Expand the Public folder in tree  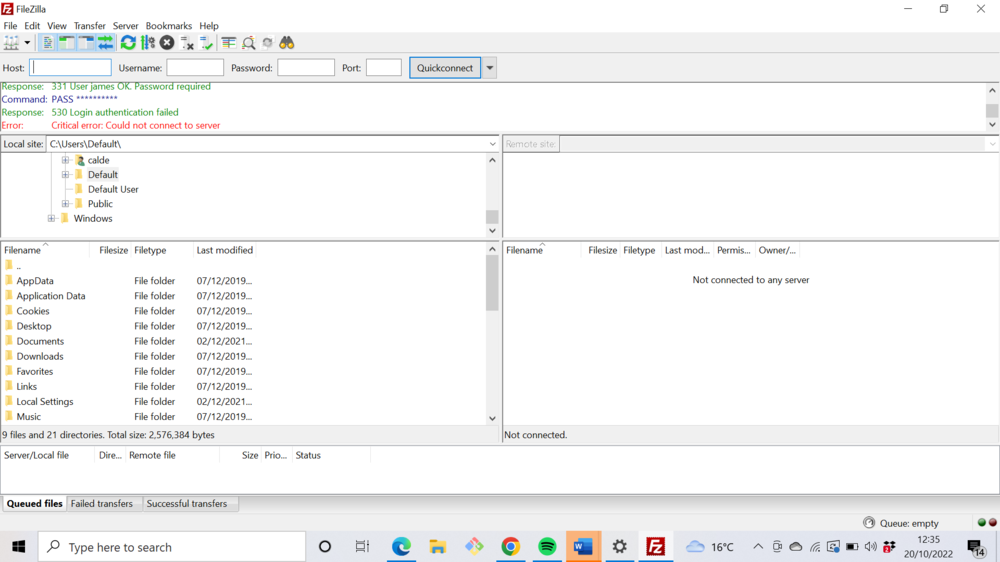(65, 204)
